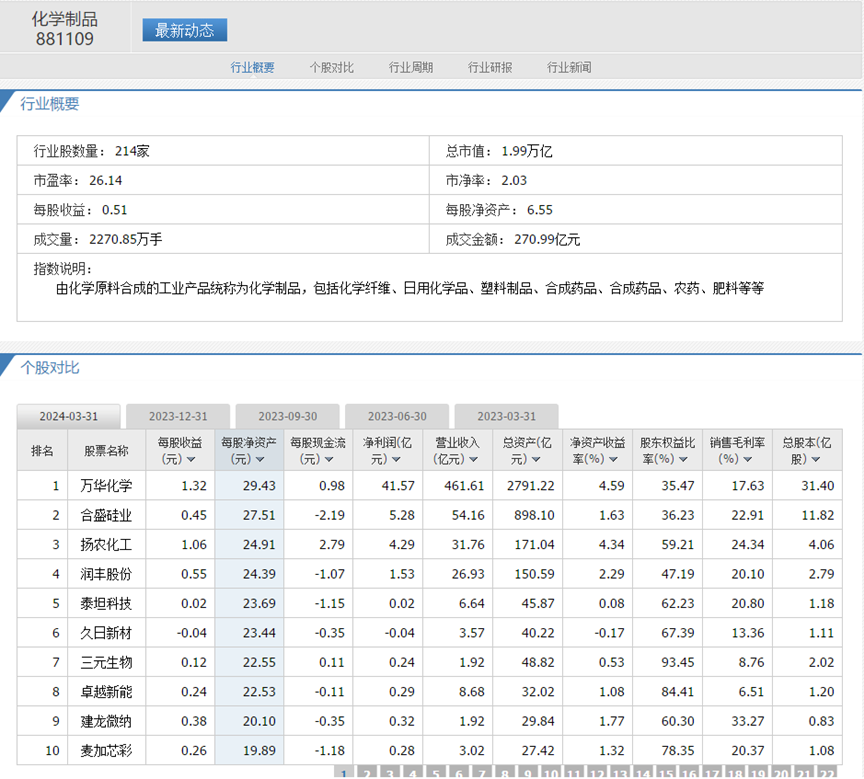Click 合盛硅业 revenue 54.16
The height and width of the screenshot is (779, 864).
(x=468, y=515)
